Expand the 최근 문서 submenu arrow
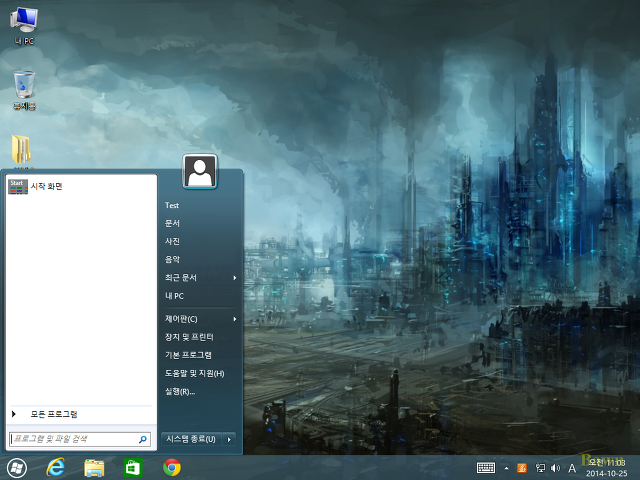 (235, 278)
